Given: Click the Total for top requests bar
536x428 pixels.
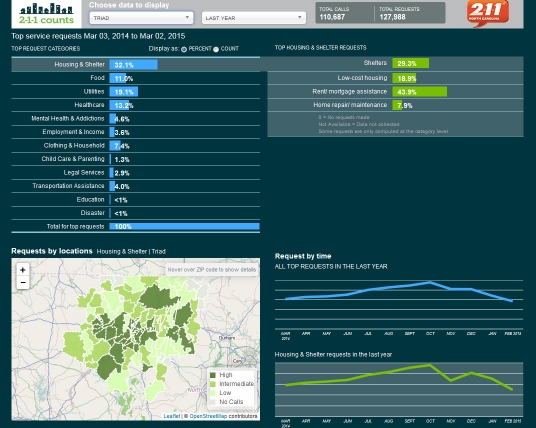Looking at the screenshot, I should (x=184, y=226).
